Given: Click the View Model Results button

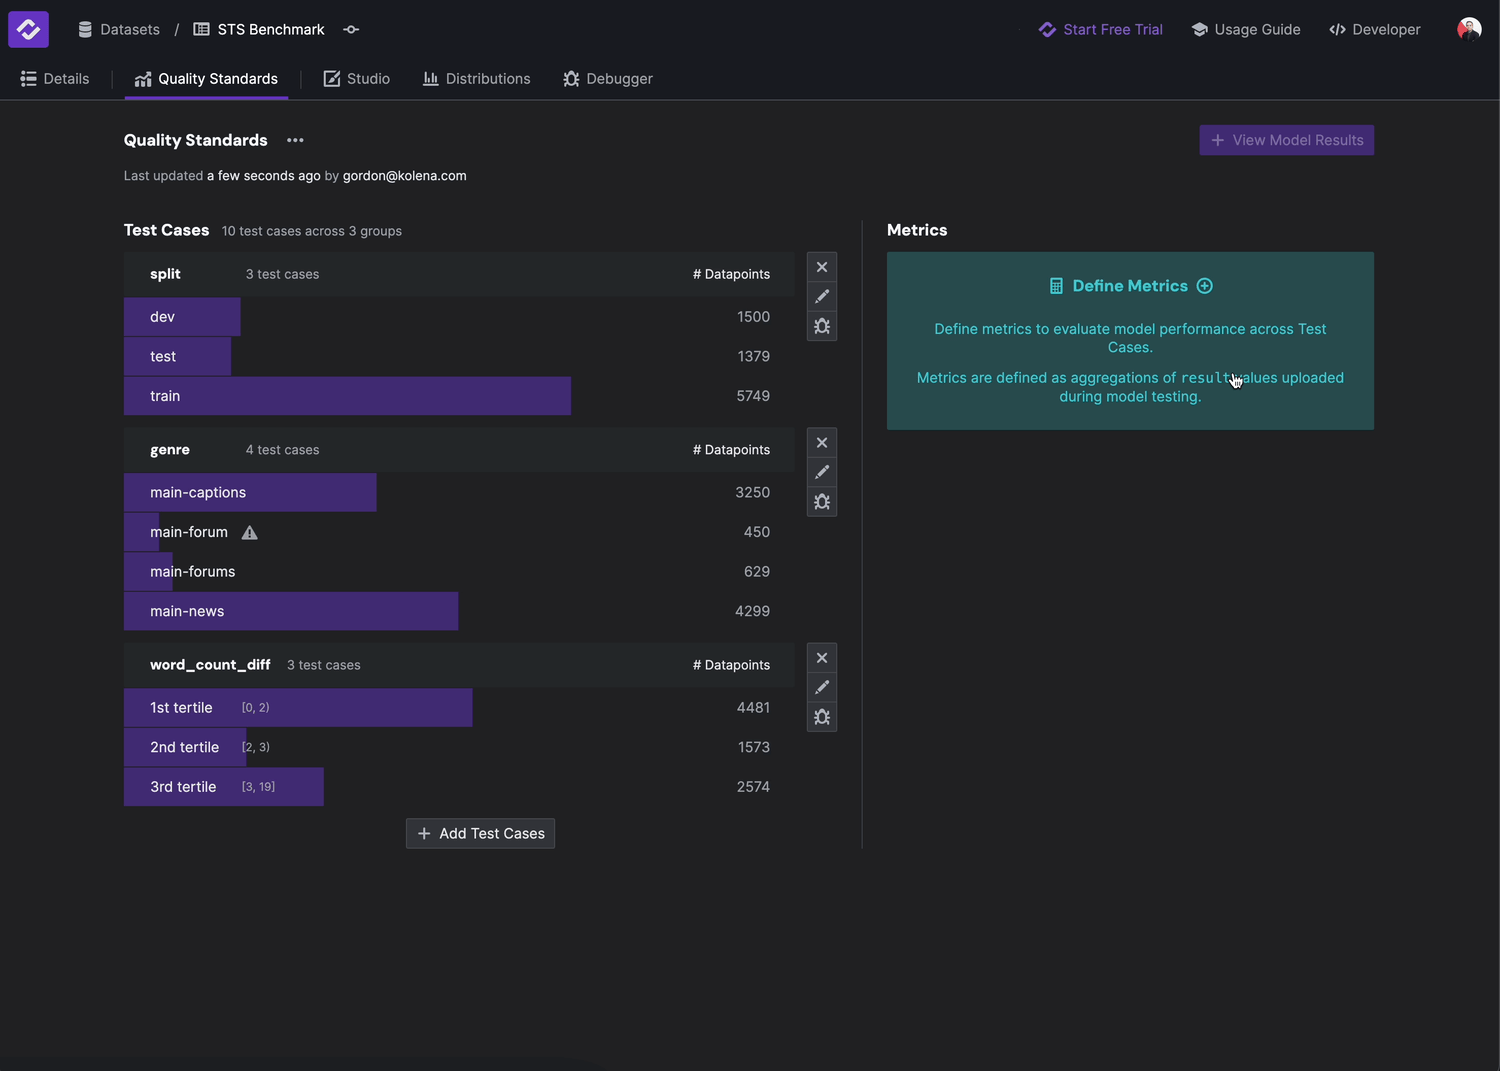Looking at the screenshot, I should [1286, 140].
